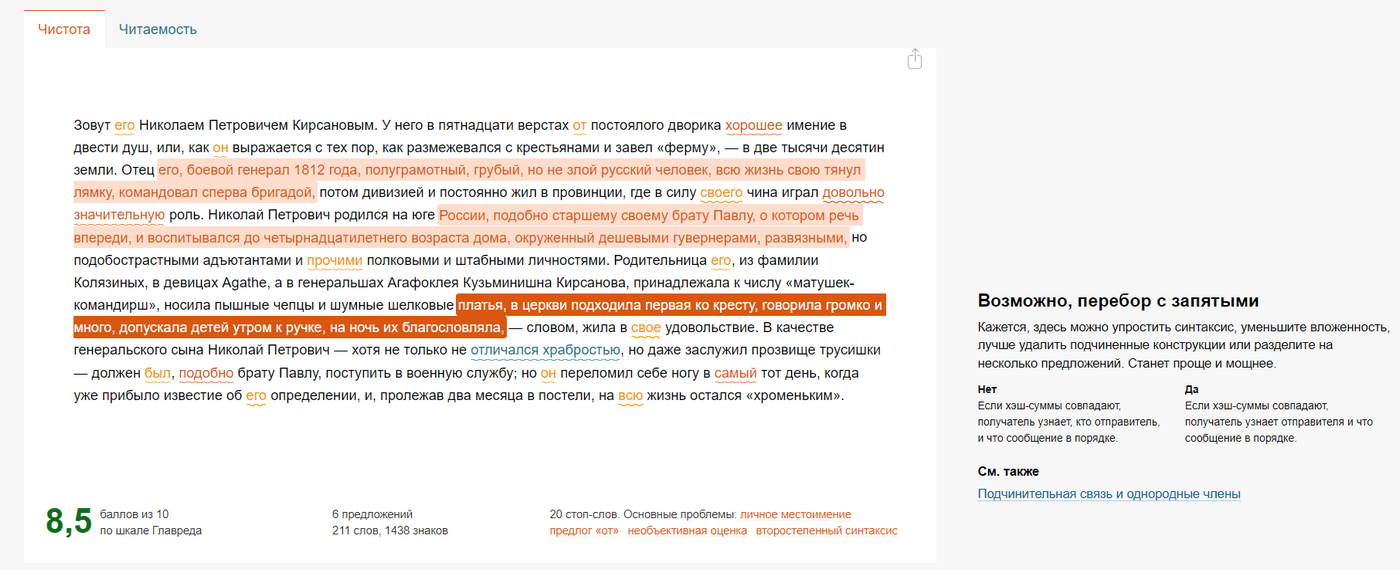Click the 6 предложений statistic
1400x570 pixels.
[372, 514]
